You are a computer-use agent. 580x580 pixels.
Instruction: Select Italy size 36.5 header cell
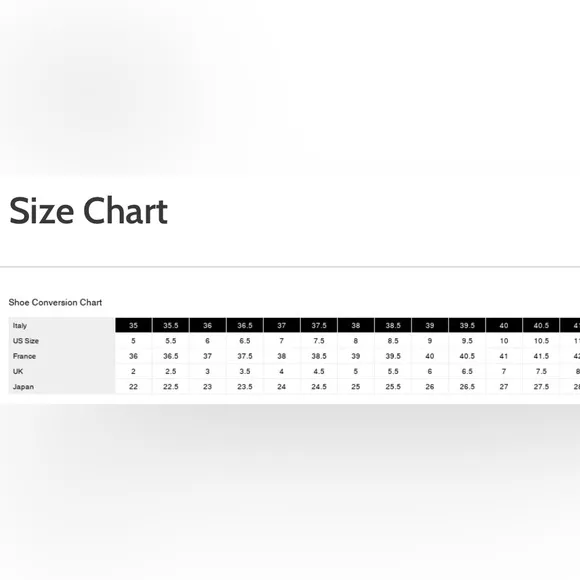[245, 326]
